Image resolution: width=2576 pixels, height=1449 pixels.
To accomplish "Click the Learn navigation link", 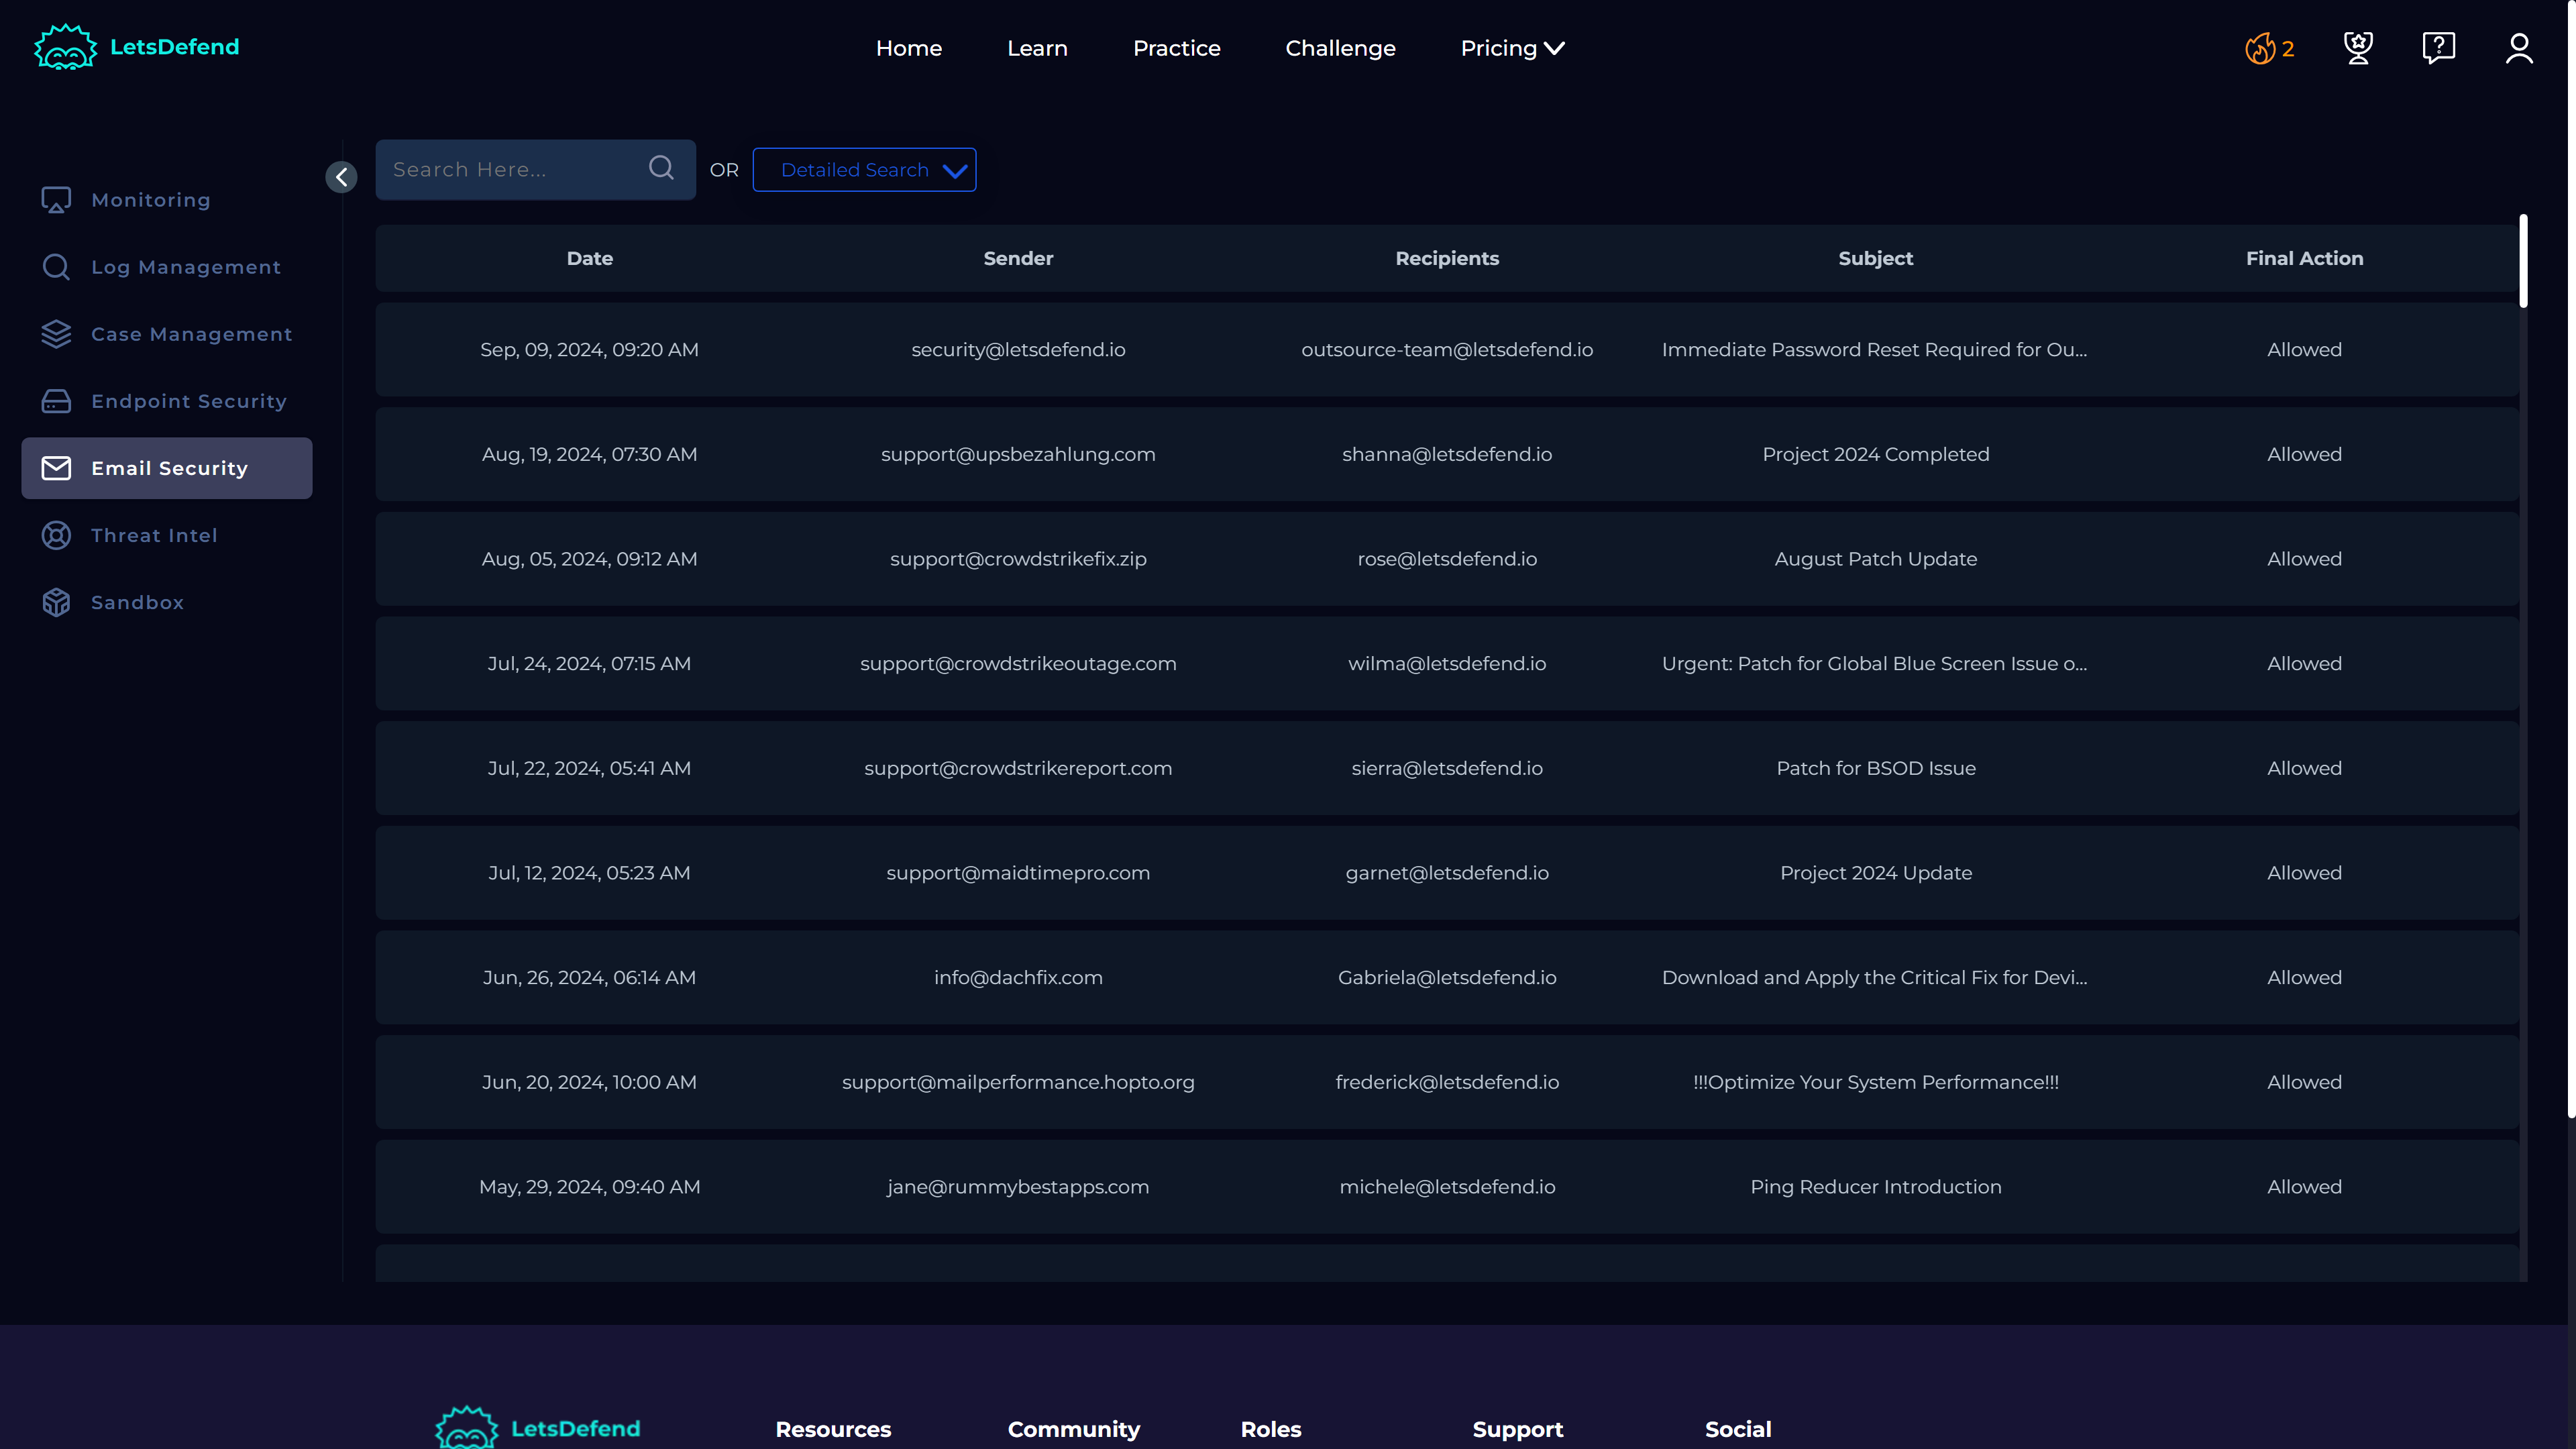I will 1036,48.
